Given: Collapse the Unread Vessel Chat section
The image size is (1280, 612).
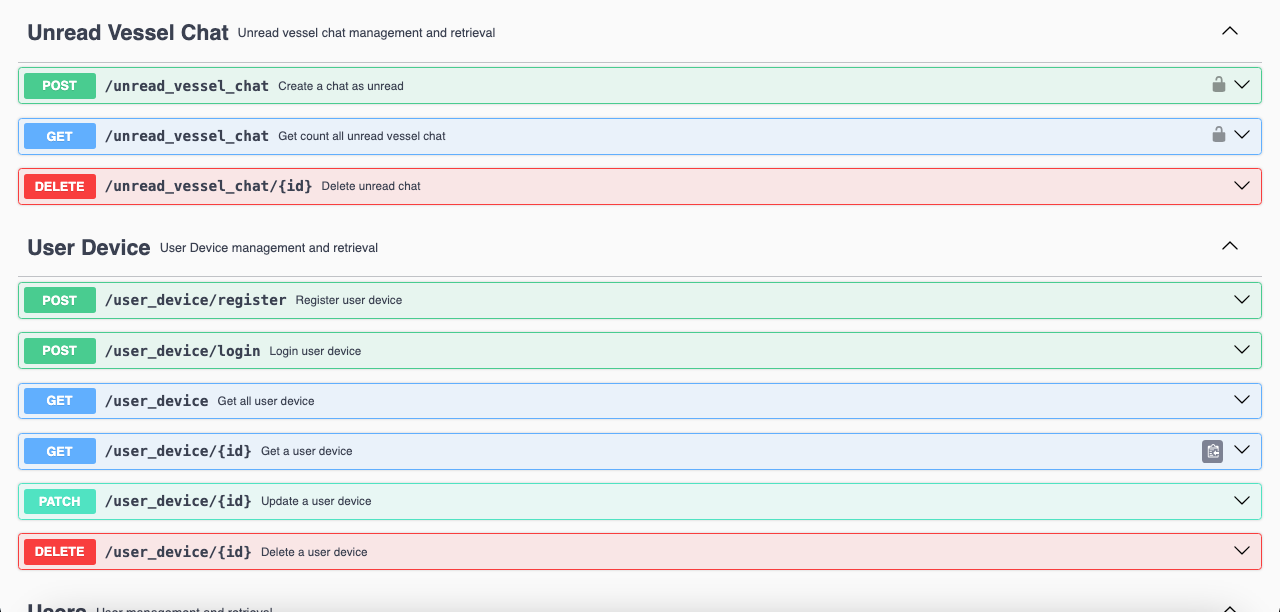Looking at the screenshot, I should pos(1230,31).
